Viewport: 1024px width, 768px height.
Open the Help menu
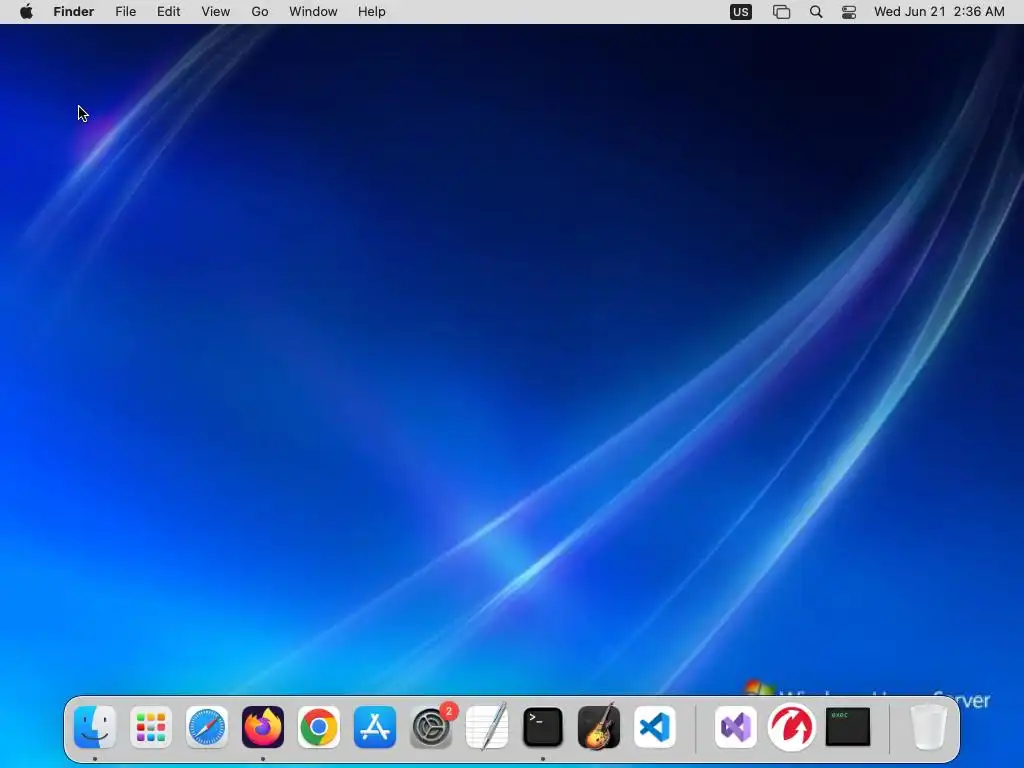pos(372,12)
